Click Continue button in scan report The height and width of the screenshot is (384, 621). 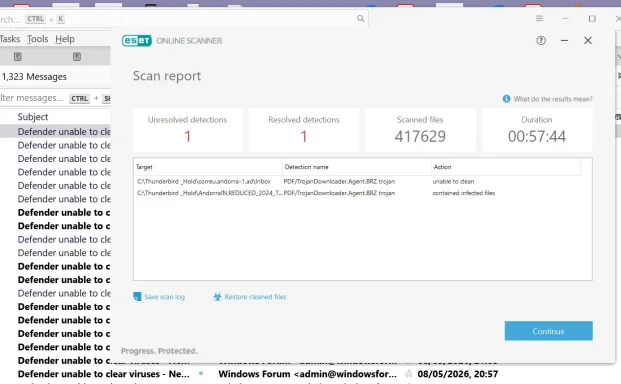tap(549, 331)
